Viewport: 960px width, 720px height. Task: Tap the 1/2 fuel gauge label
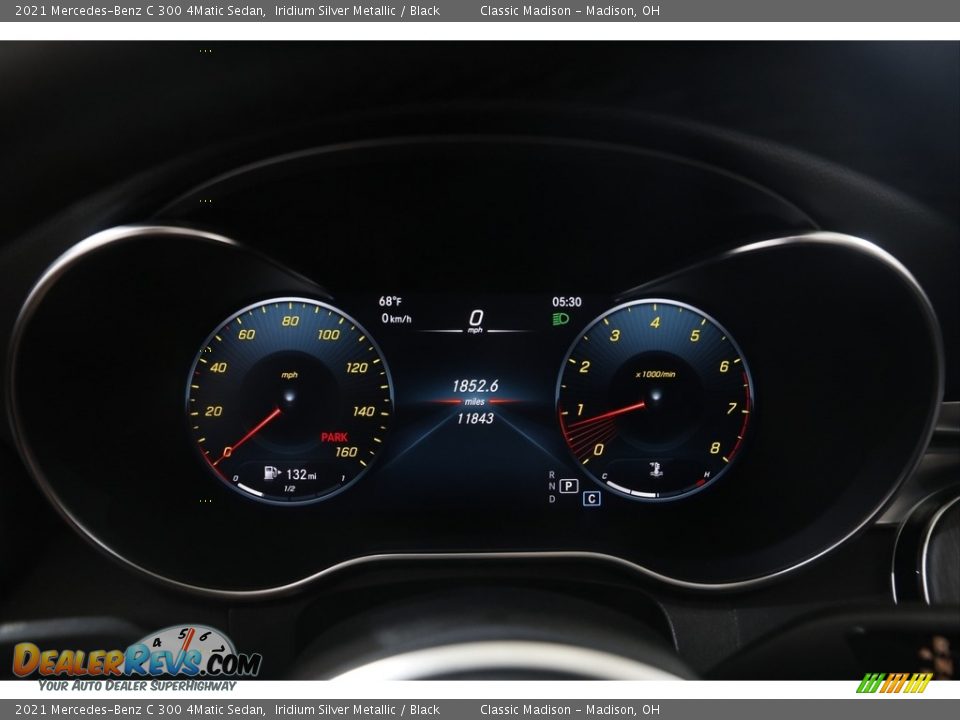click(290, 489)
